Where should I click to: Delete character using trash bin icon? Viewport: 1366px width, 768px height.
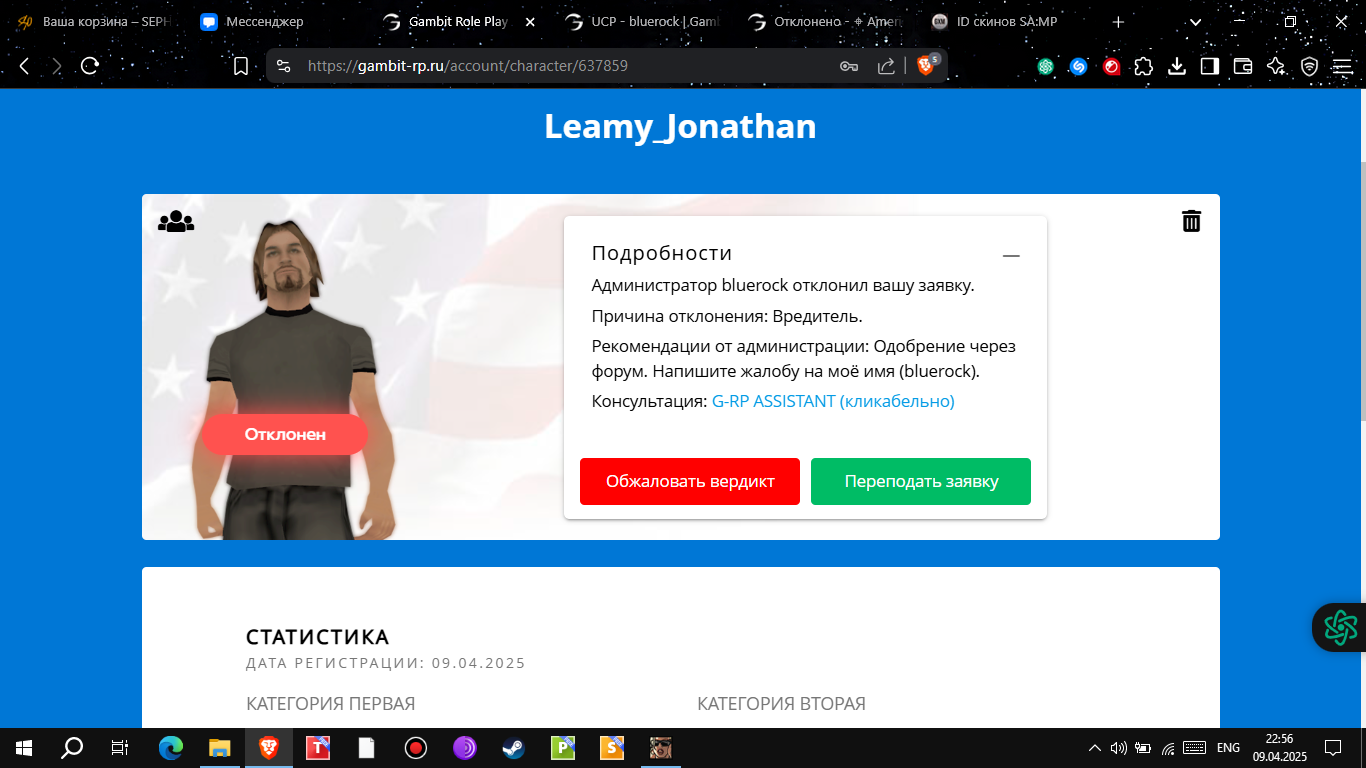pyautogui.click(x=1191, y=221)
